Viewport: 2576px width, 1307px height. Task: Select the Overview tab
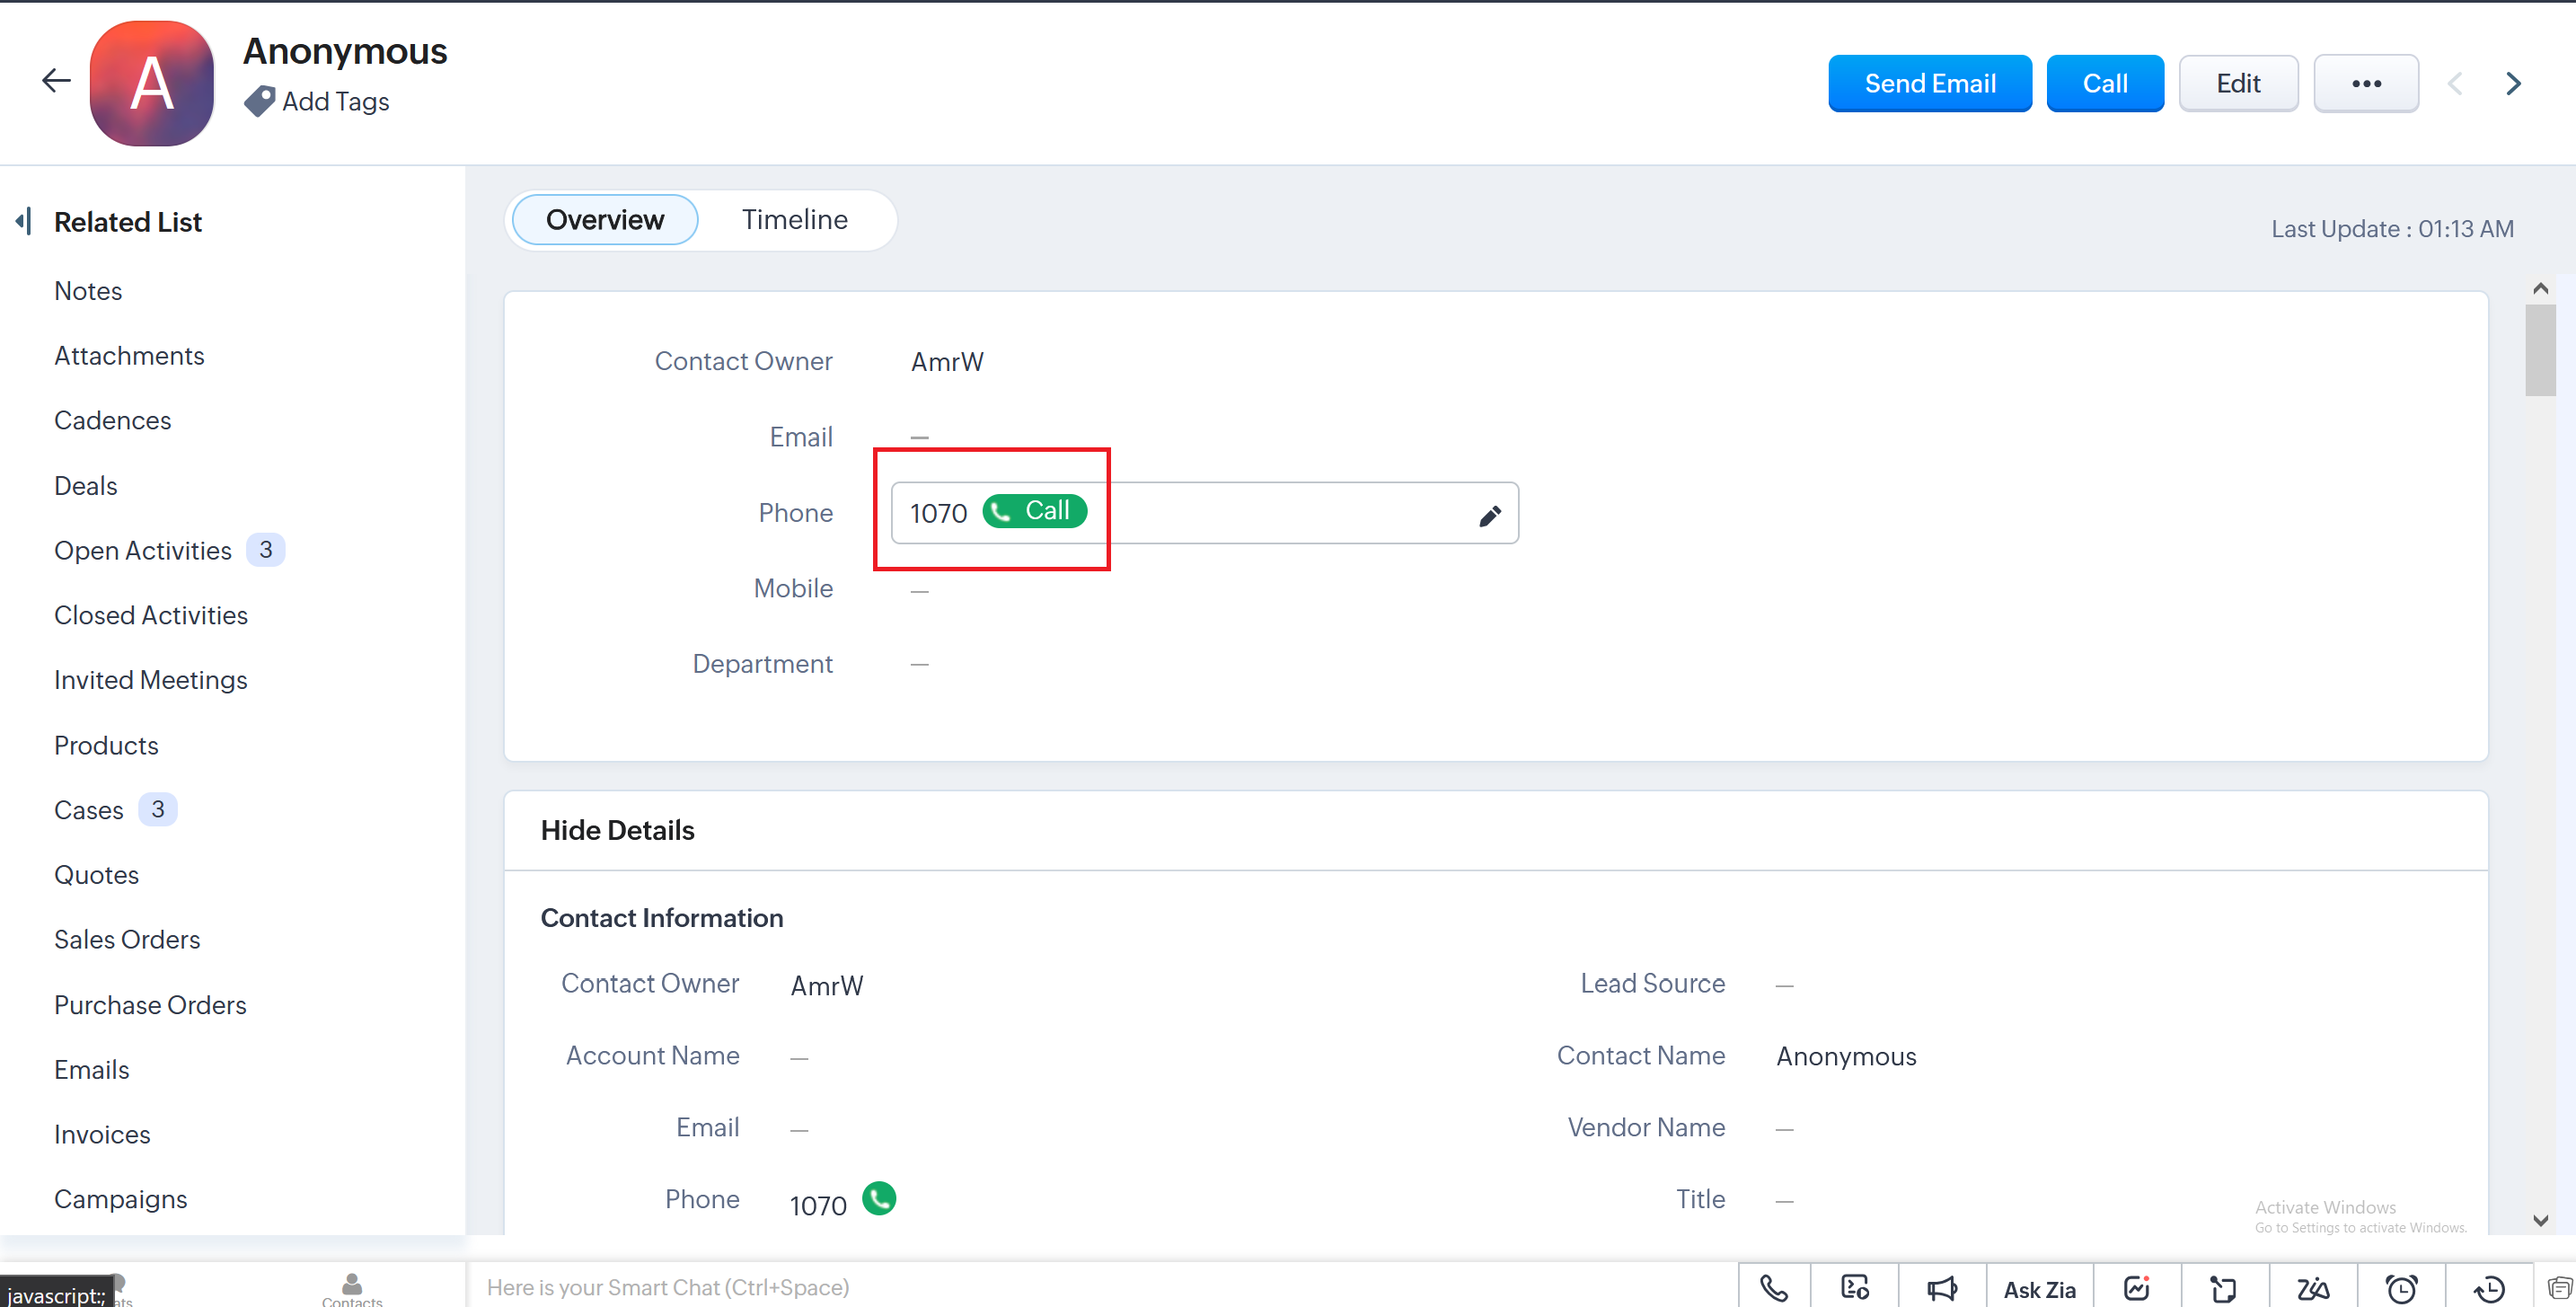[604, 219]
